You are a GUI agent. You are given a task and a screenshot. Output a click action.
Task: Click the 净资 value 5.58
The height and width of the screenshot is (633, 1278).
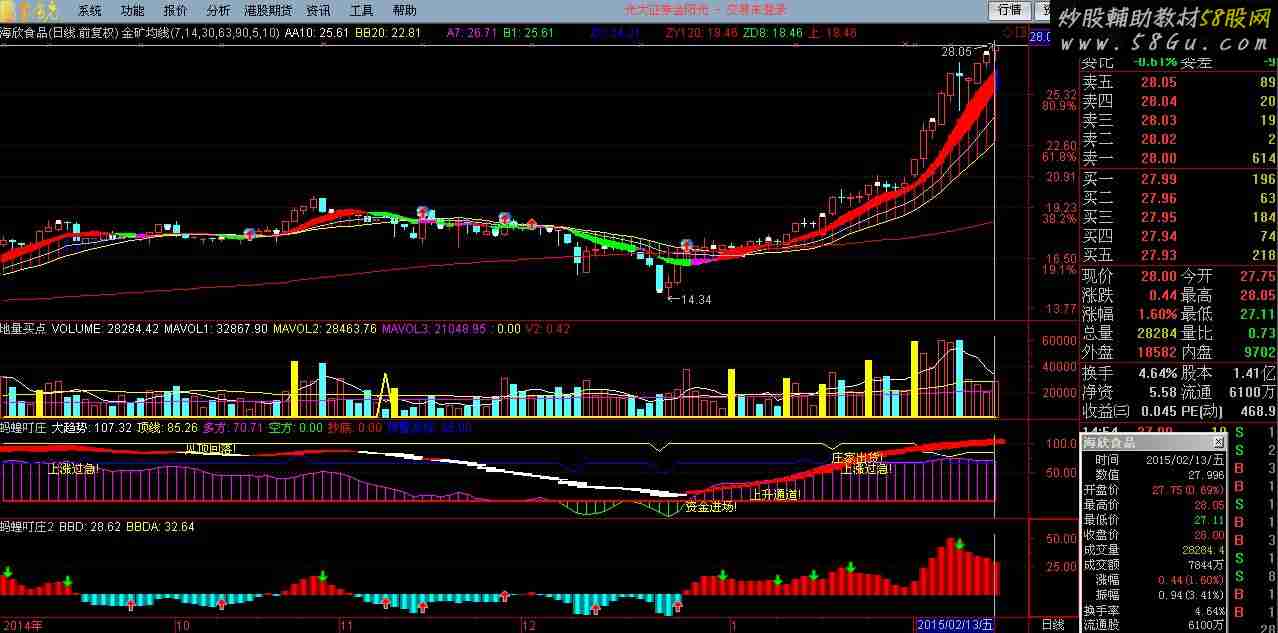click(1163, 392)
